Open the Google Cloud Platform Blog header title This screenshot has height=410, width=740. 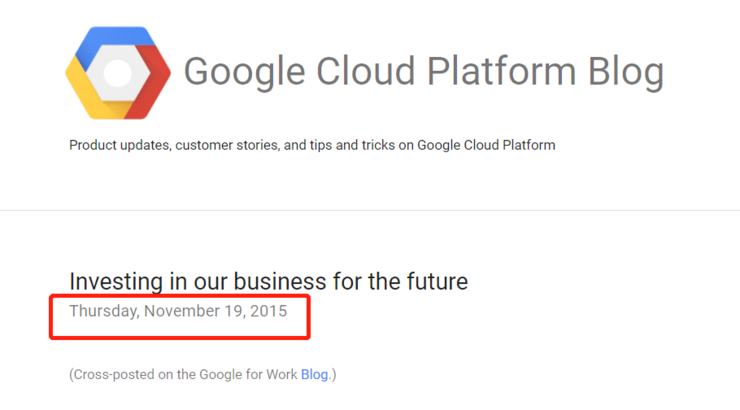click(x=424, y=72)
